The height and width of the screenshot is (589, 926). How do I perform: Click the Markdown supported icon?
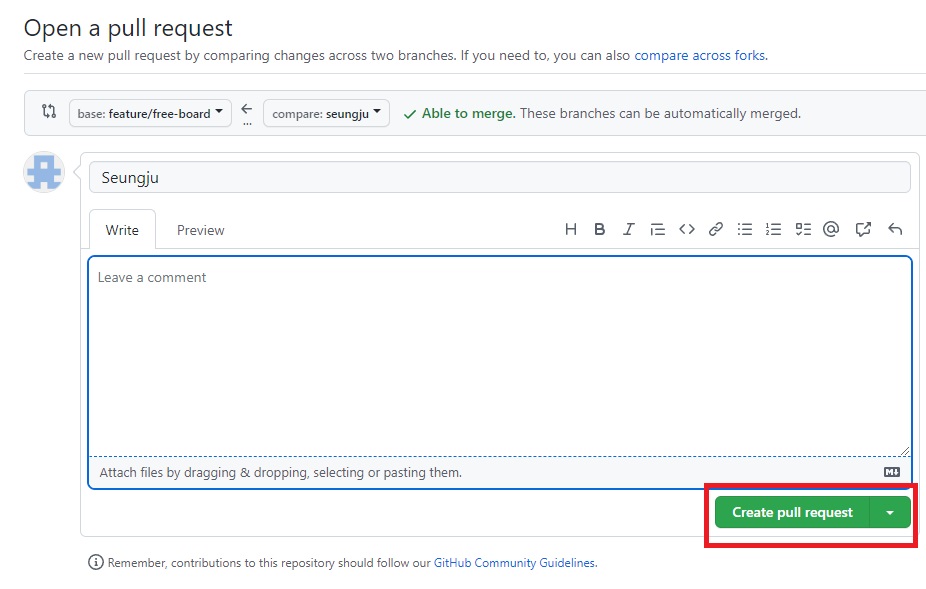892,472
